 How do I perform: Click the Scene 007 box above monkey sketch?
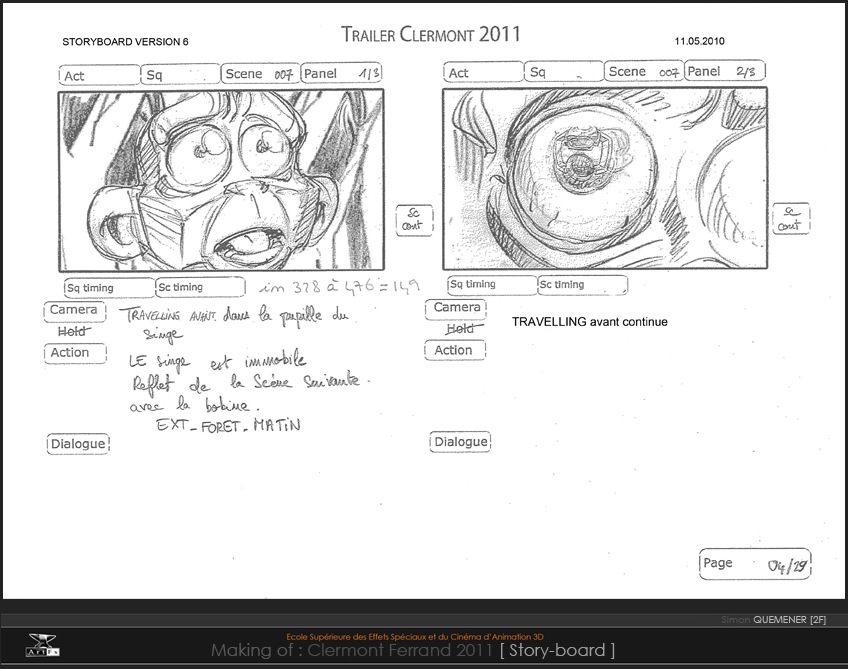click(x=259, y=74)
